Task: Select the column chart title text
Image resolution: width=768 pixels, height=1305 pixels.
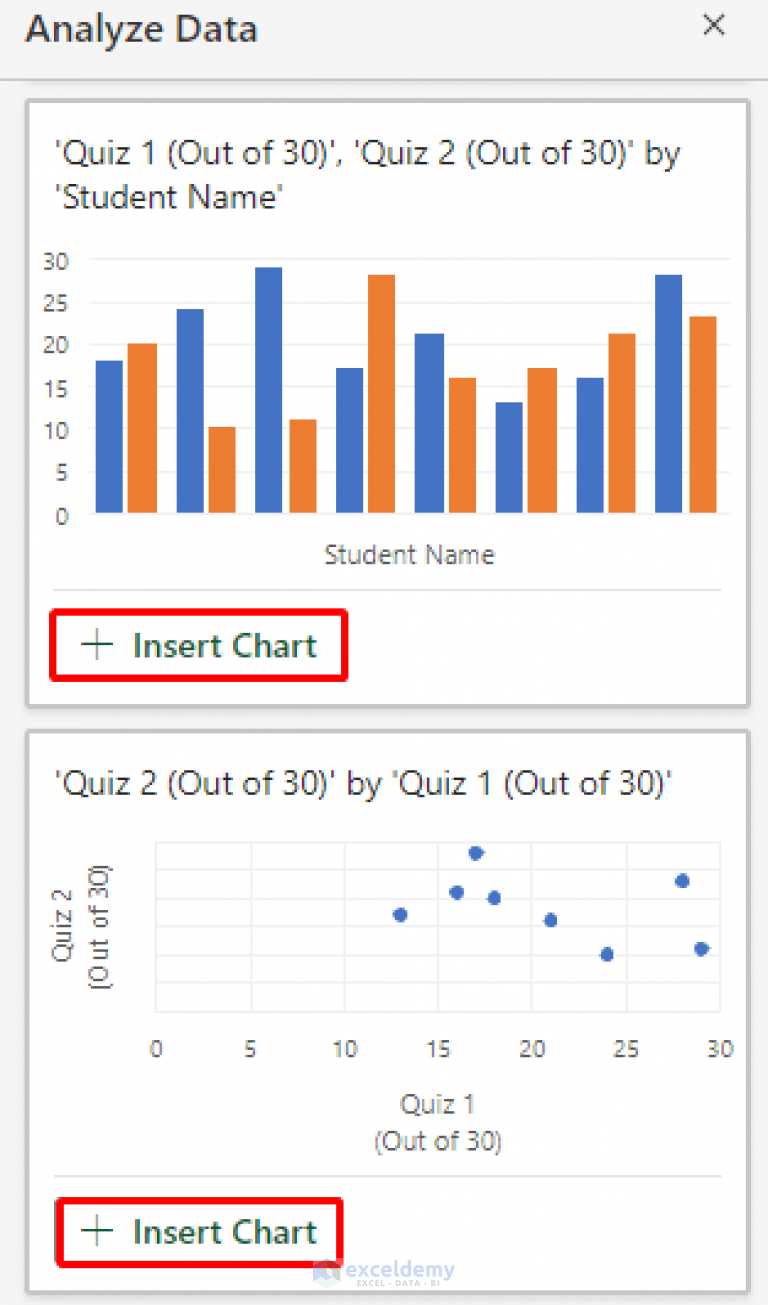Action: coord(368,175)
